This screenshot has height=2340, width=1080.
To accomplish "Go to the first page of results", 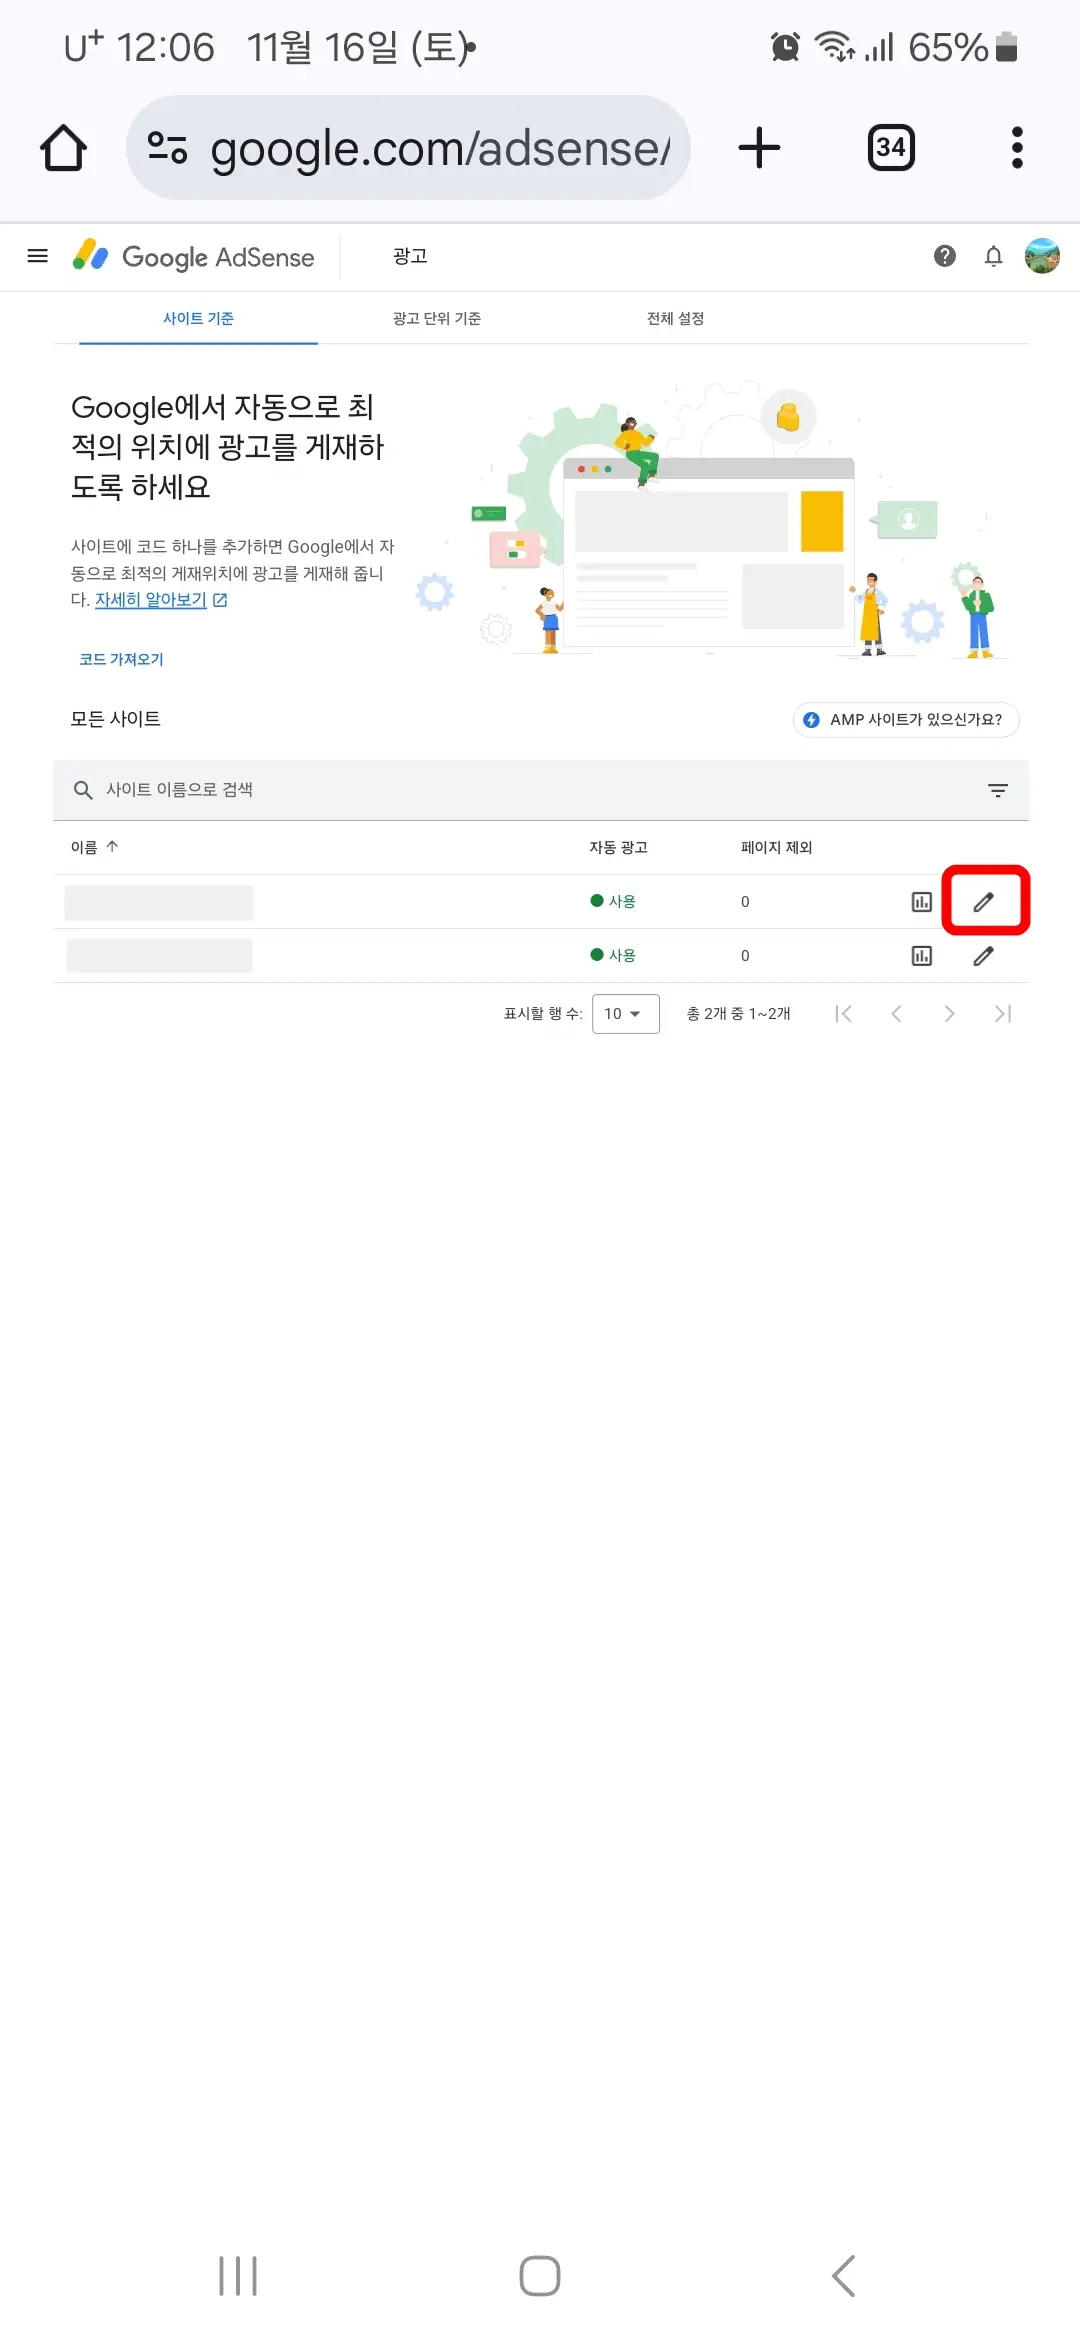I will pyautogui.click(x=843, y=1014).
